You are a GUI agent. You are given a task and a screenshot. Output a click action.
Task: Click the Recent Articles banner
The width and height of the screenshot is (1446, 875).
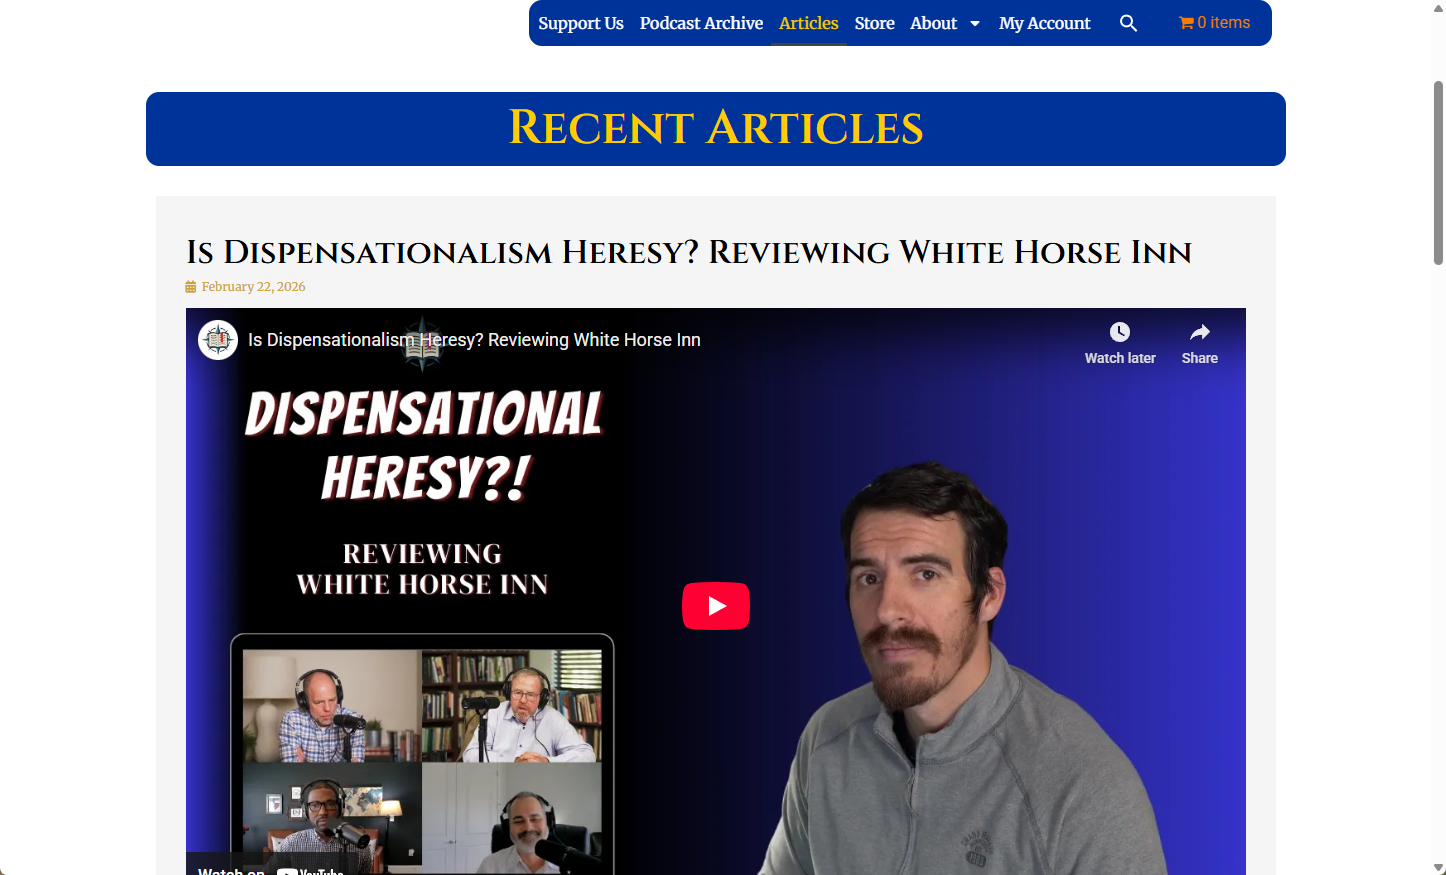[x=715, y=129]
